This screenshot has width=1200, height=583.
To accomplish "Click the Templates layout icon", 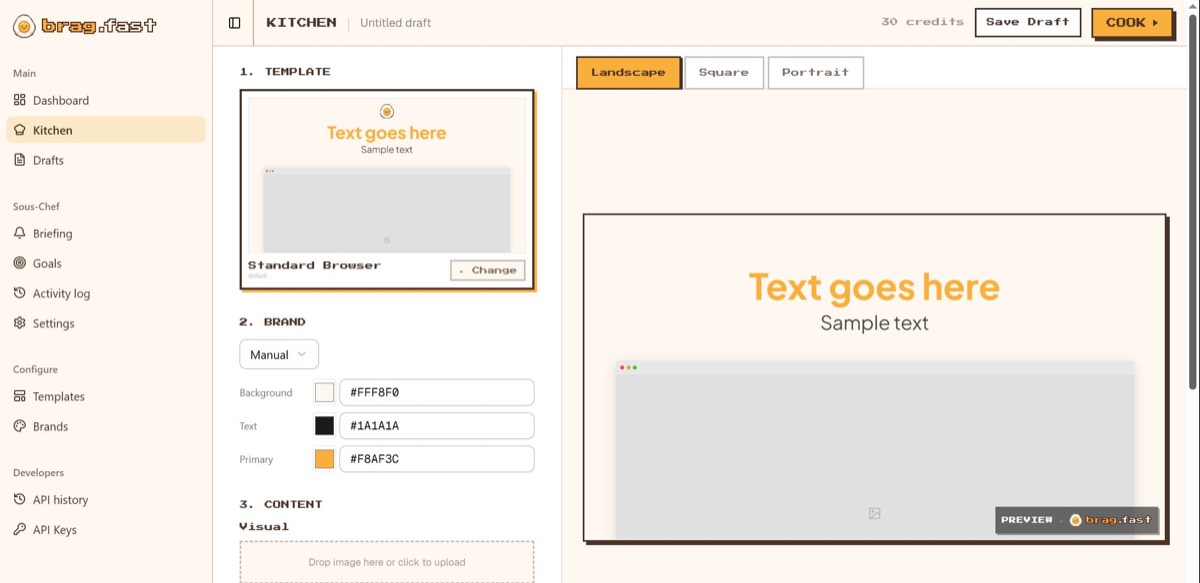I will [x=20, y=396].
